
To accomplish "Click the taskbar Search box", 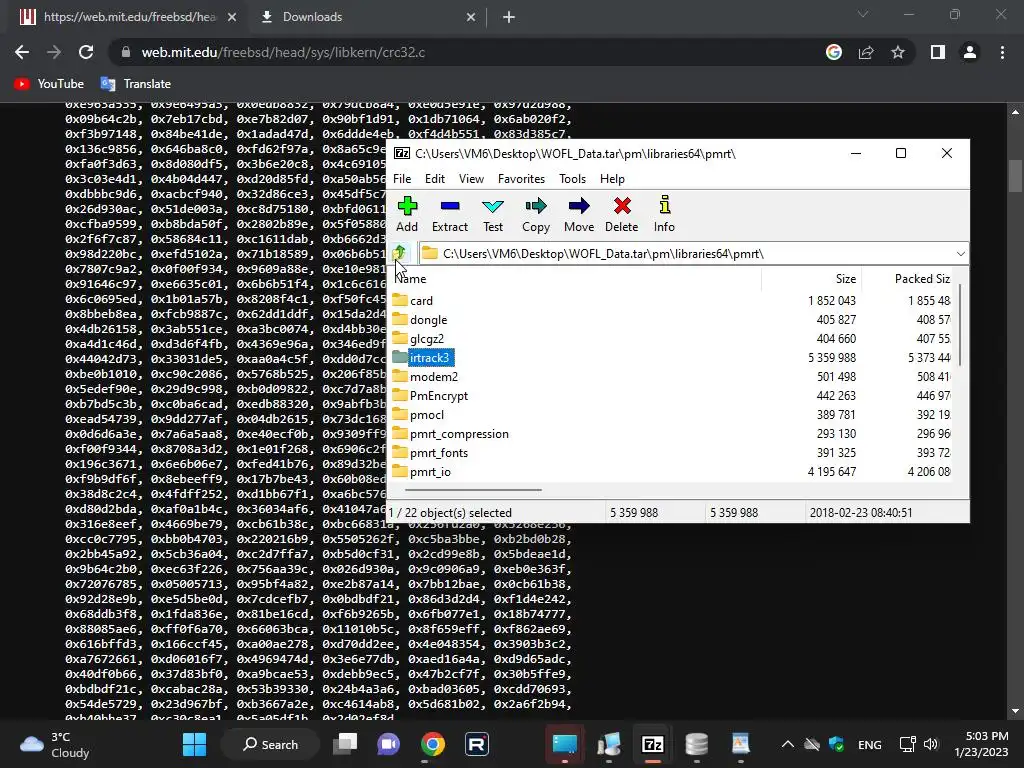I will [270, 744].
